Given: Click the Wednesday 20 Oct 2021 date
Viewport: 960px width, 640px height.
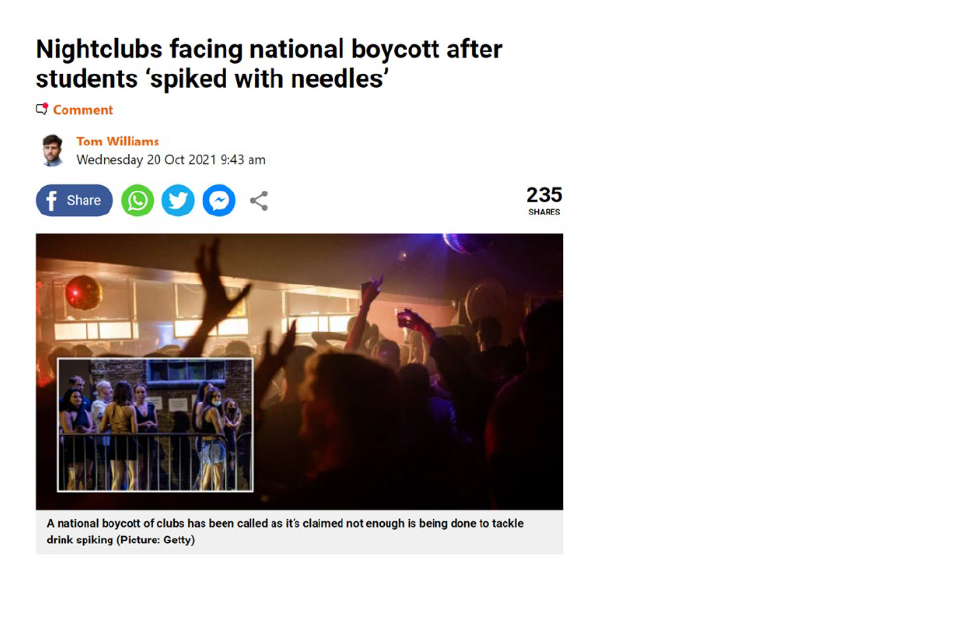Looking at the screenshot, I should 171,160.
